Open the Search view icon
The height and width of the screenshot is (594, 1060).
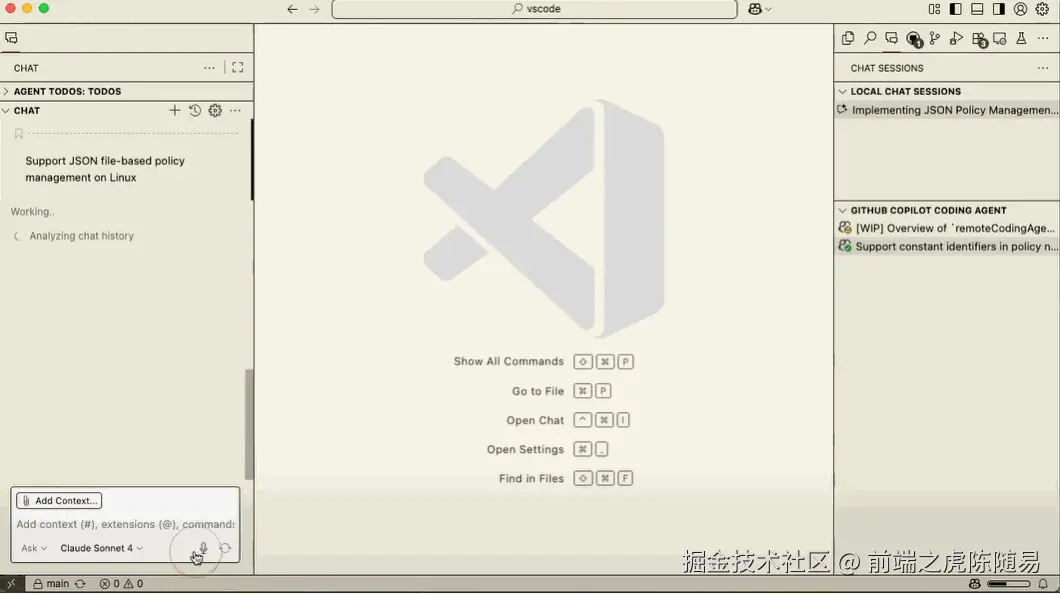(870, 39)
